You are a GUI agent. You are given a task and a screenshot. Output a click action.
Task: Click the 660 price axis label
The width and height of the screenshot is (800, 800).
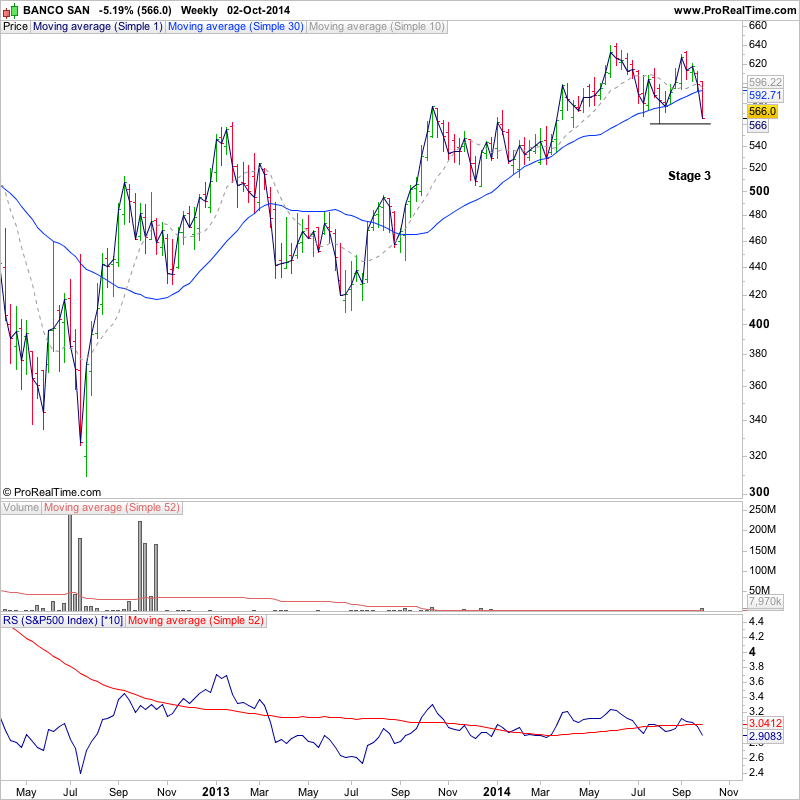tap(758, 26)
